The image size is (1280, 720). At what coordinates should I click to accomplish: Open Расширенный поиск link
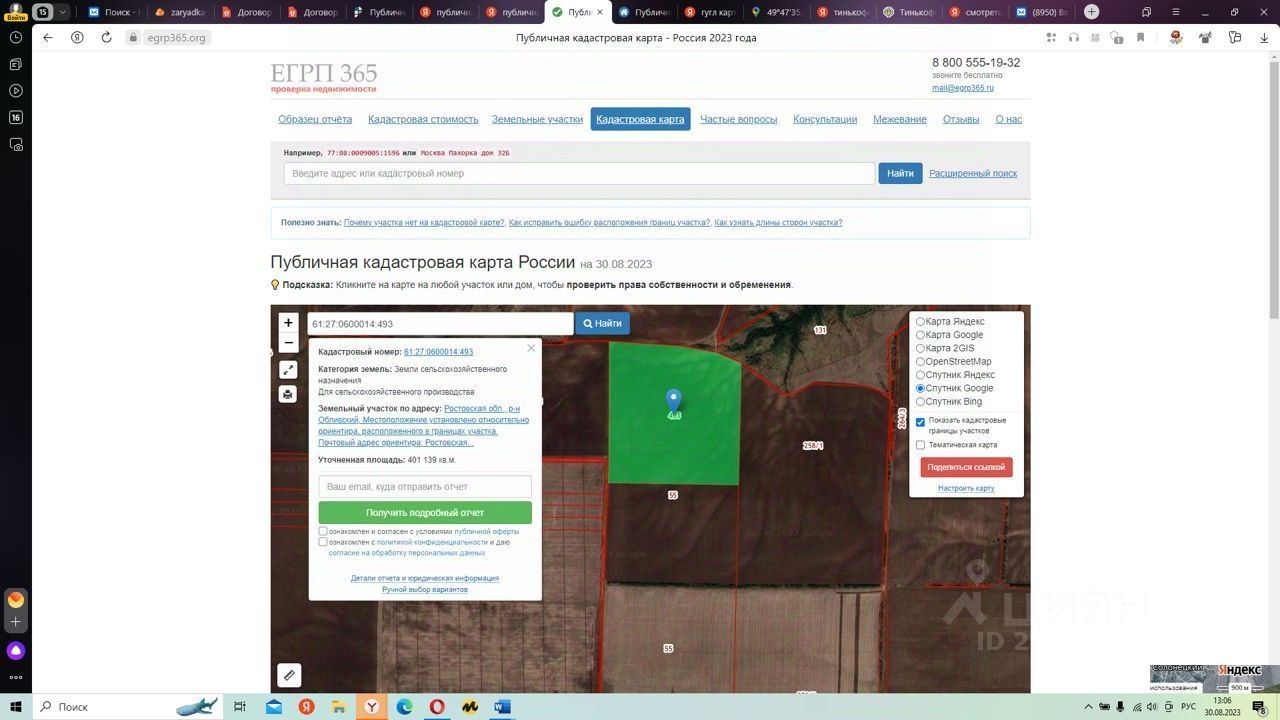tap(973, 173)
